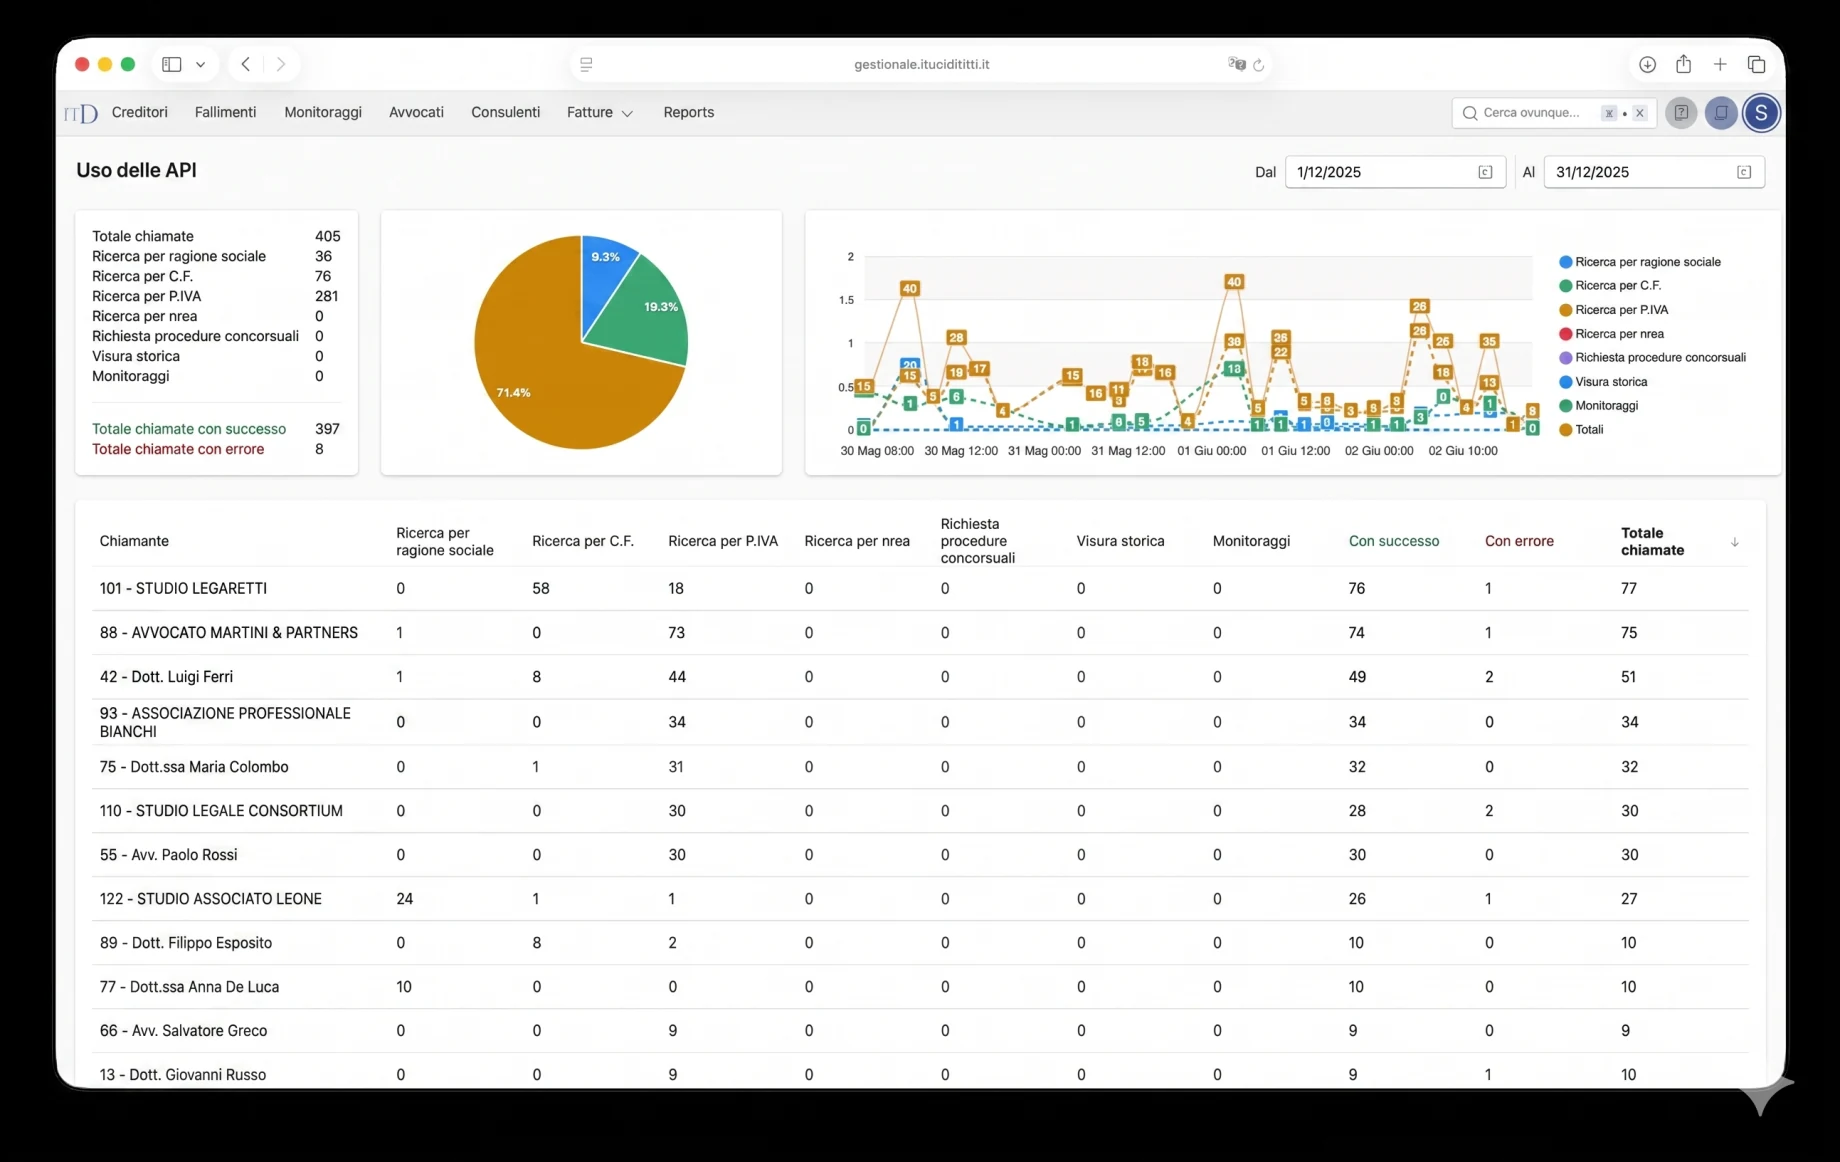This screenshot has height=1162, width=1840.
Task: Show the tab overview icon
Action: coord(1757,64)
